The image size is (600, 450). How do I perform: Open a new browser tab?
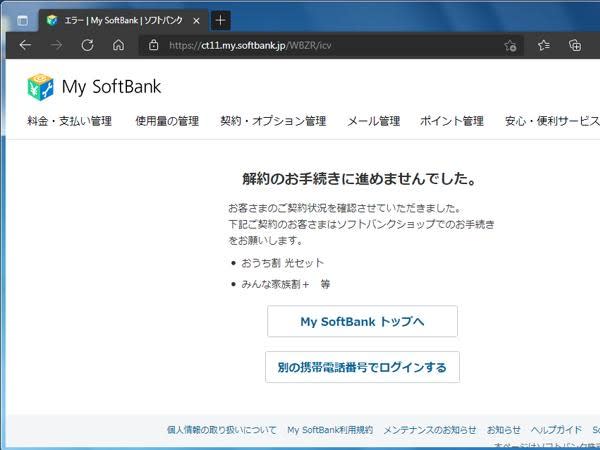coord(221,20)
